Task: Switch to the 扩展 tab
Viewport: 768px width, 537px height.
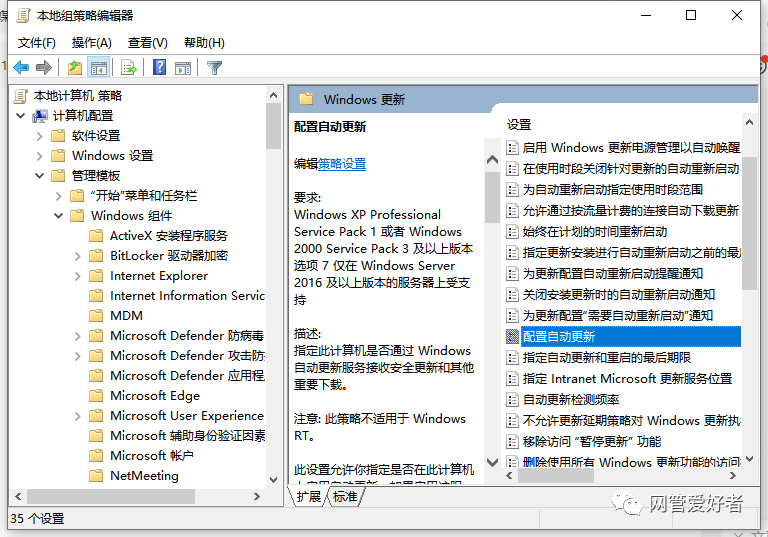Action: click(x=309, y=496)
